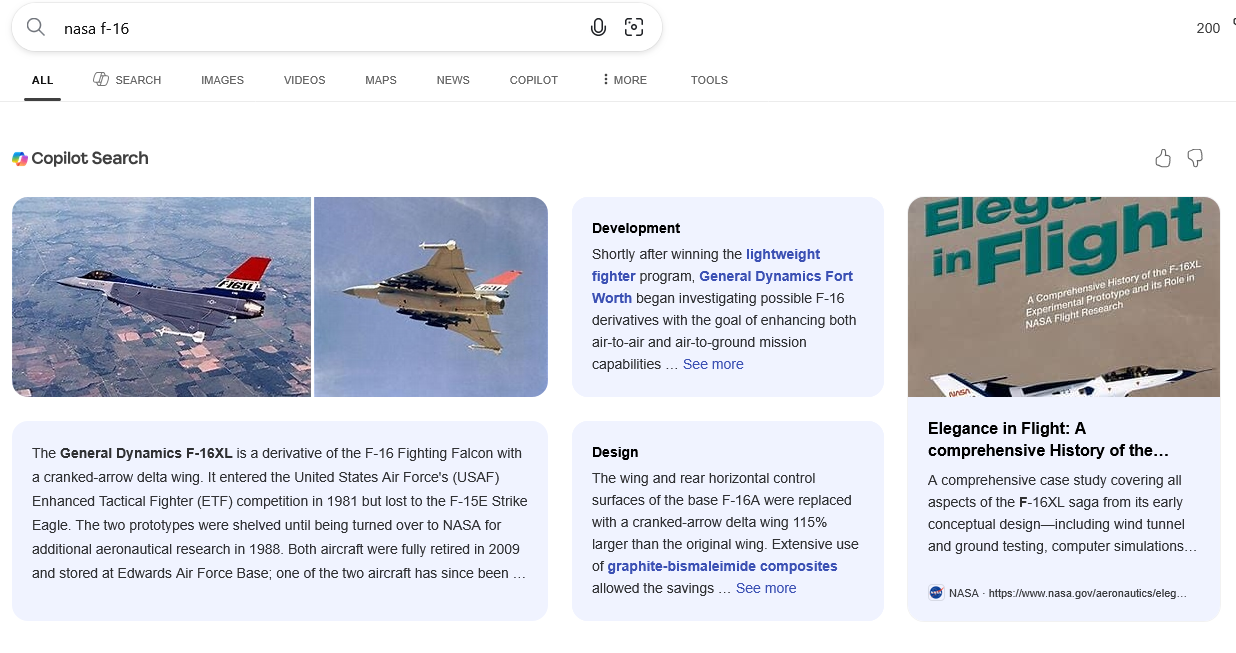Image resolution: width=1236 pixels, height=653 pixels.
Task: Open the More menu with three dots
Action: click(x=624, y=80)
